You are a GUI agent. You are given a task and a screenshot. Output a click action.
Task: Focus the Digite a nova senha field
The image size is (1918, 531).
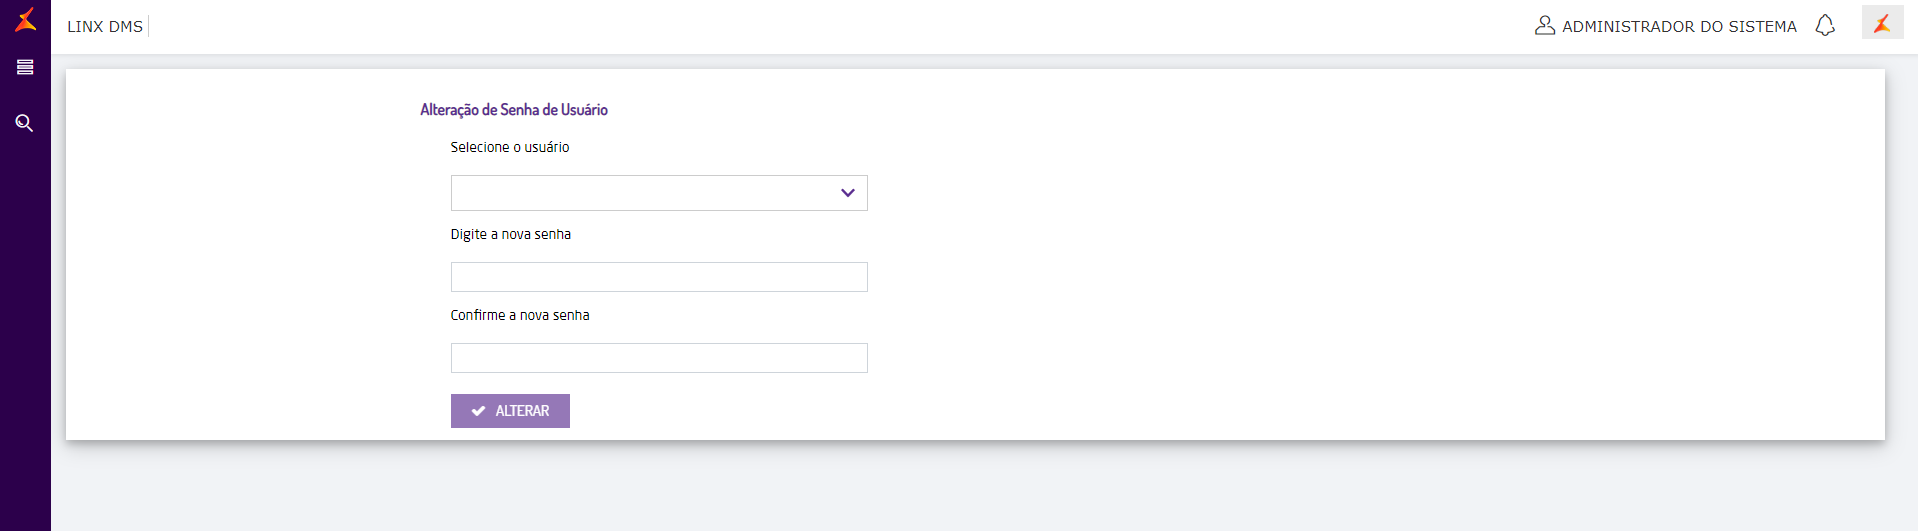coord(659,277)
